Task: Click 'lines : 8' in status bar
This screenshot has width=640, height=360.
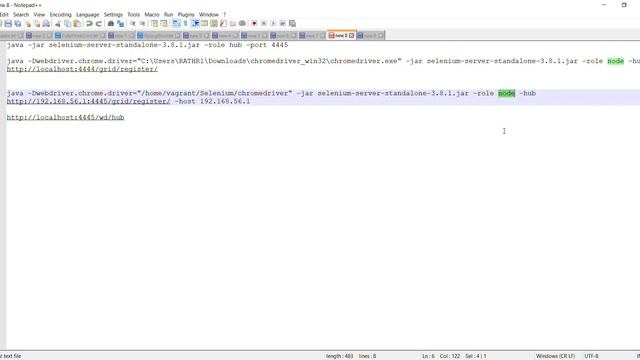Action: (x=367, y=356)
